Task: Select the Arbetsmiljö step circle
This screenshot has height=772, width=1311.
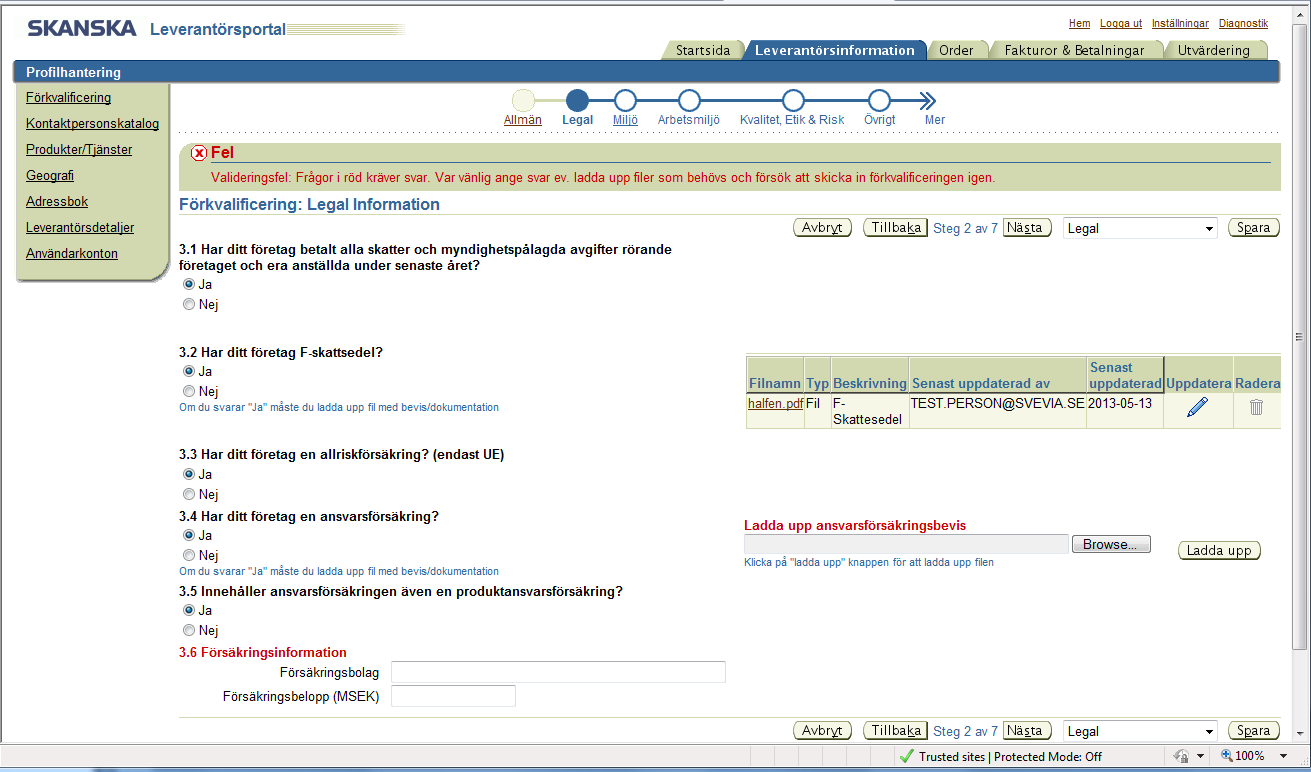Action: pos(689,100)
